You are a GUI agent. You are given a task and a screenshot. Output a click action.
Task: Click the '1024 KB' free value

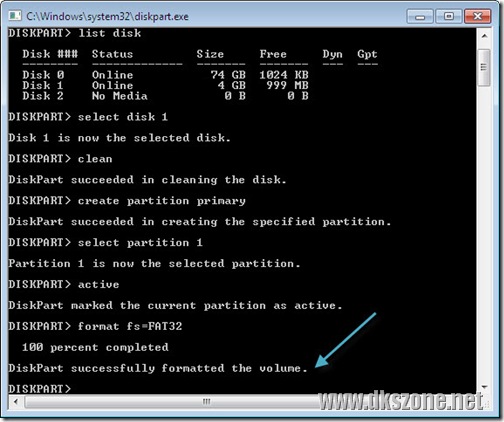(x=284, y=75)
